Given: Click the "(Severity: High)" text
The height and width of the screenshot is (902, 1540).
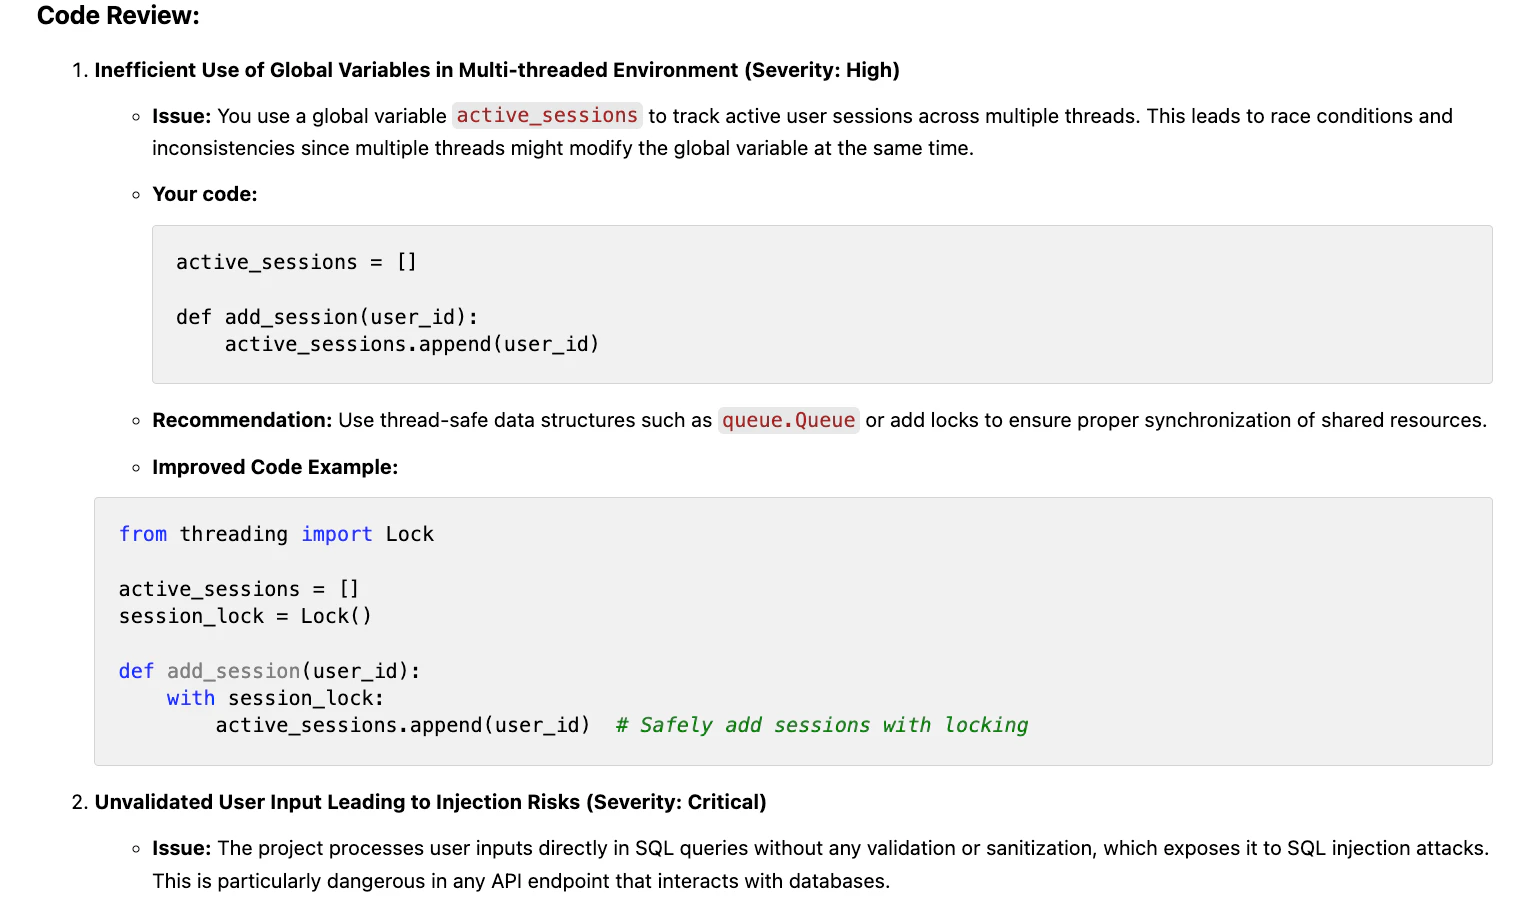Looking at the screenshot, I should (x=821, y=70).
